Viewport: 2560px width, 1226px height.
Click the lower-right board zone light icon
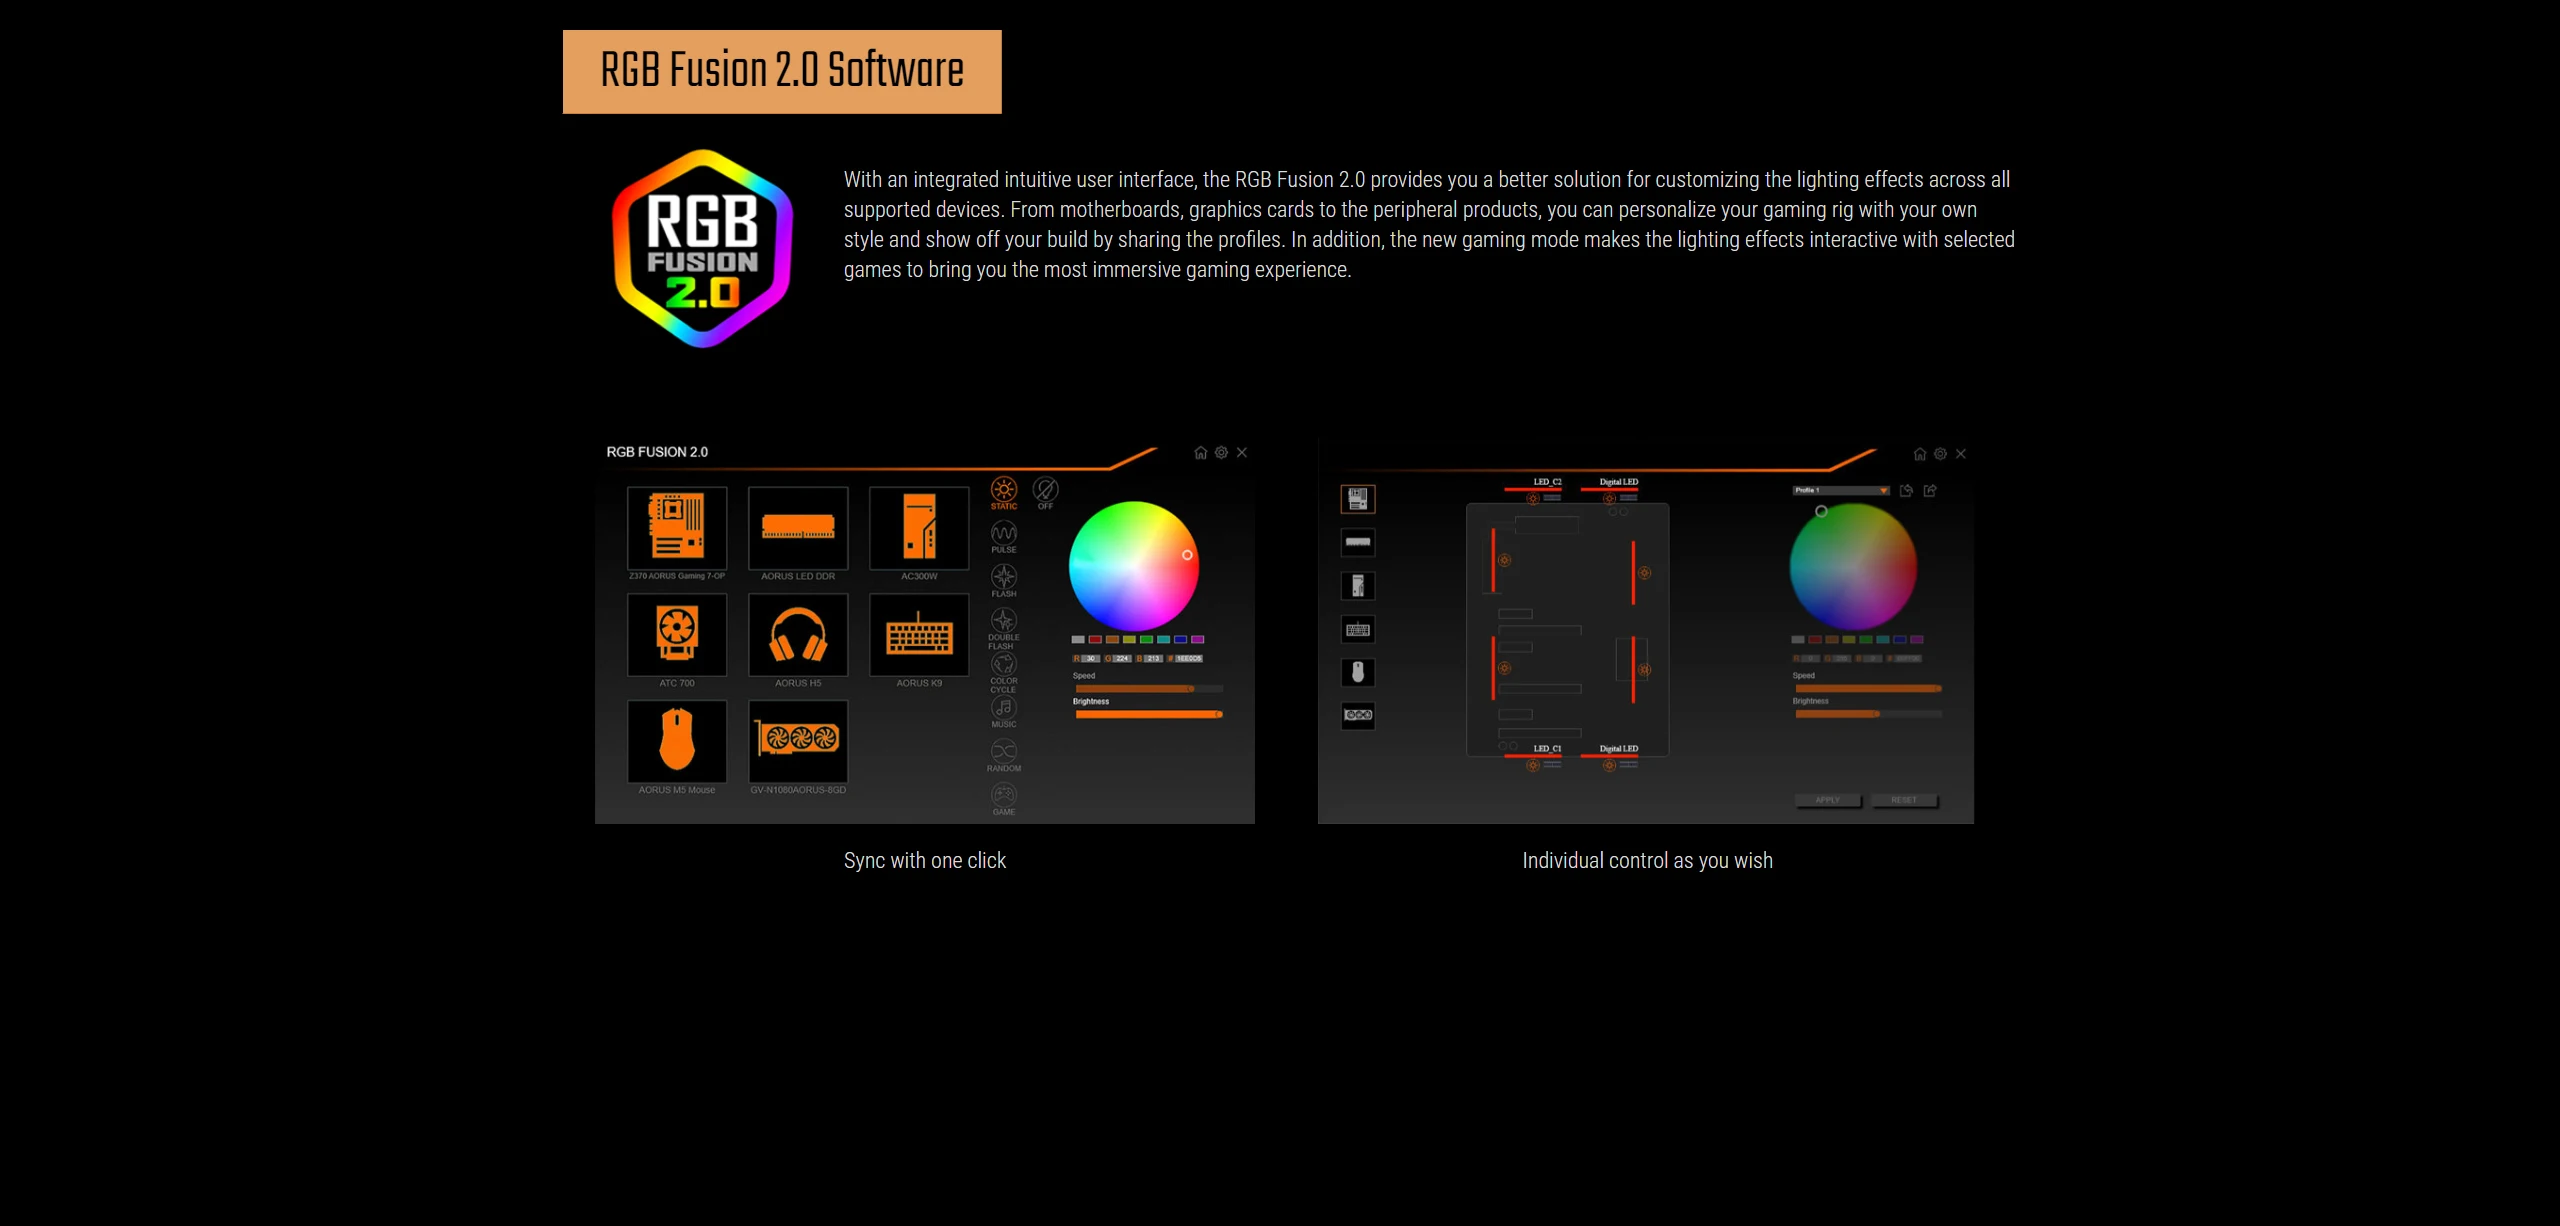pos(1644,670)
